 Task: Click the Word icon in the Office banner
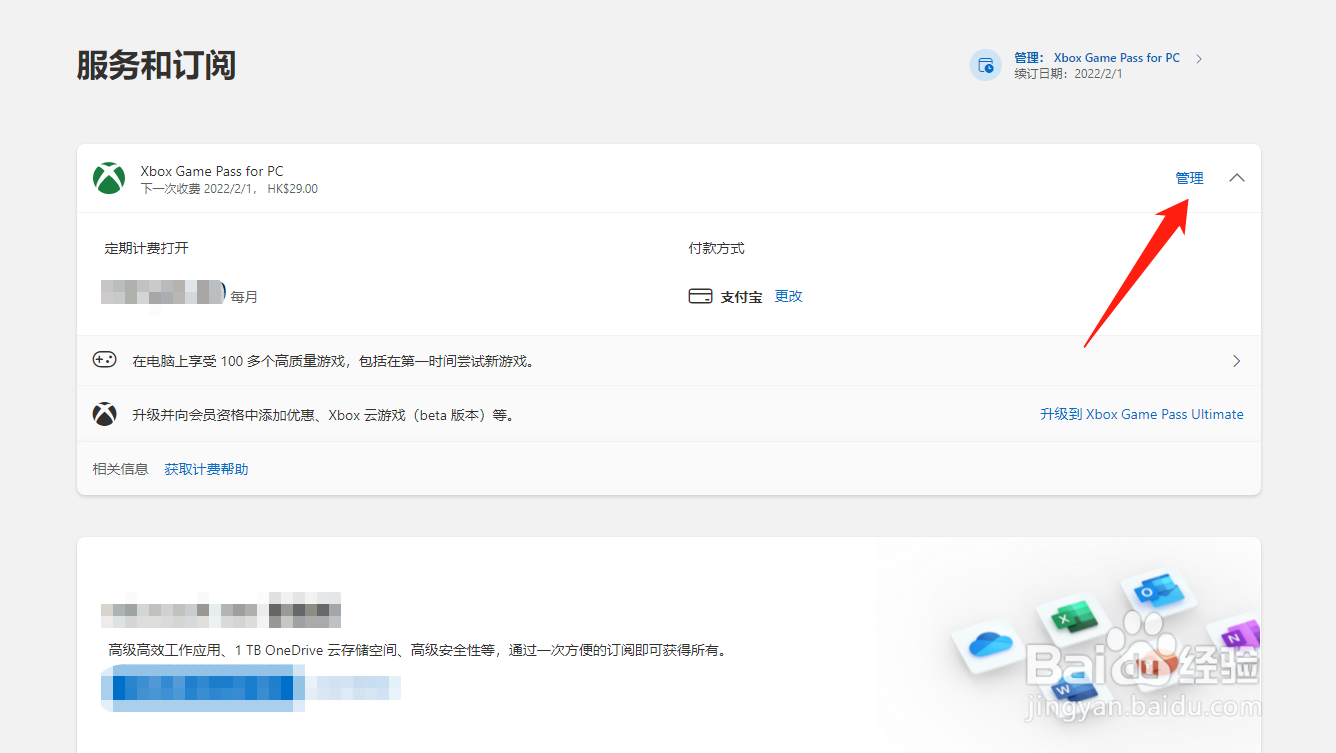[1072, 691]
